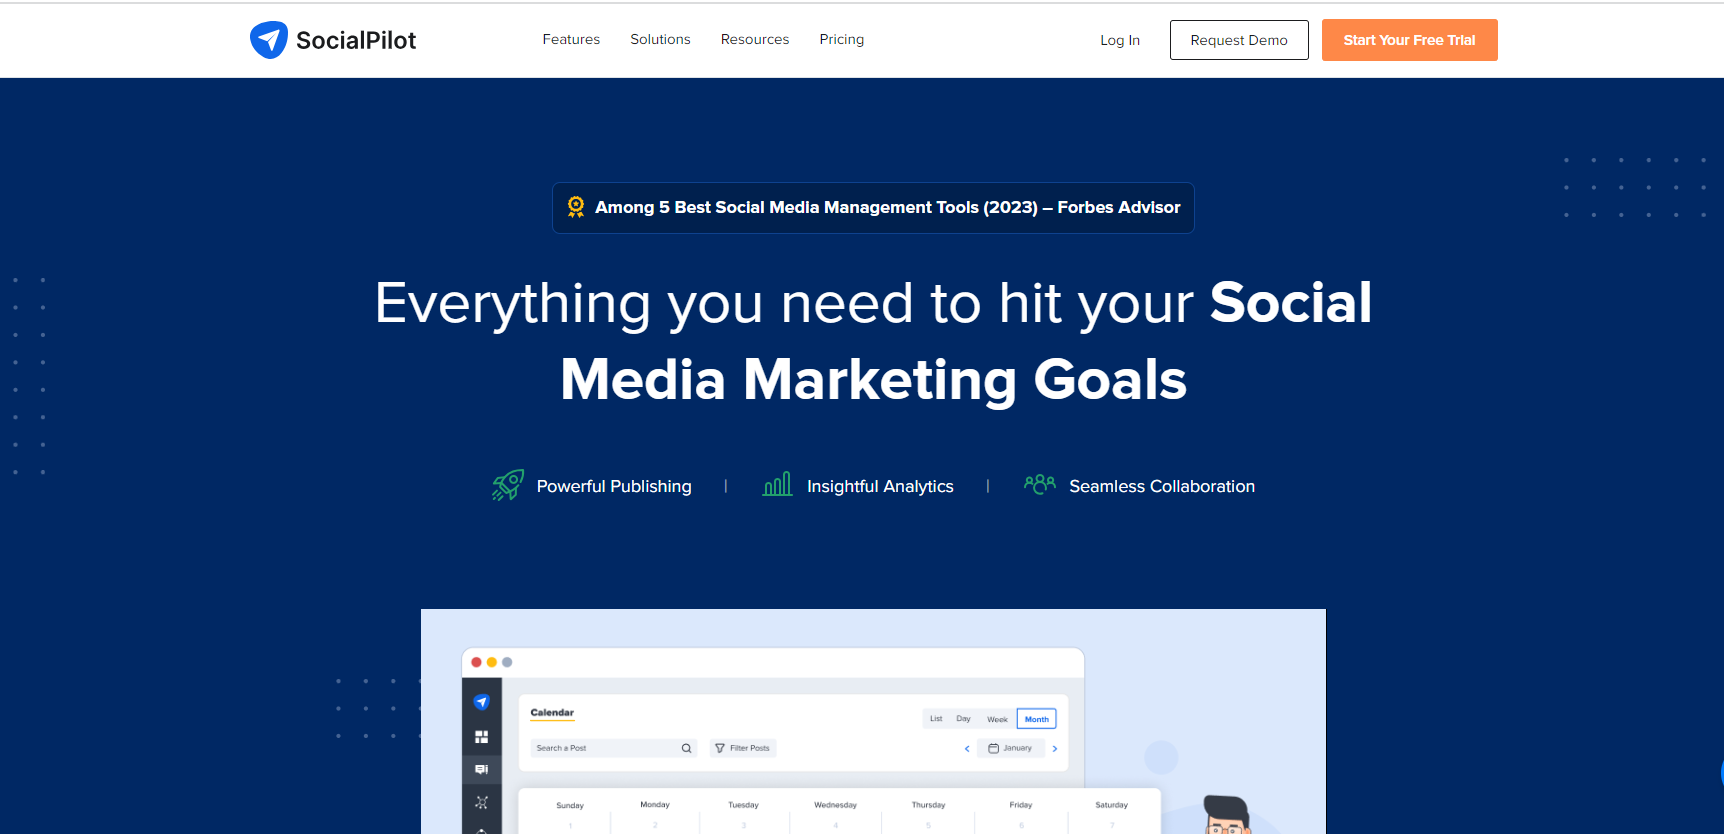This screenshot has width=1724, height=834.
Task: Open the Resources menu
Action: tap(755, 39)
